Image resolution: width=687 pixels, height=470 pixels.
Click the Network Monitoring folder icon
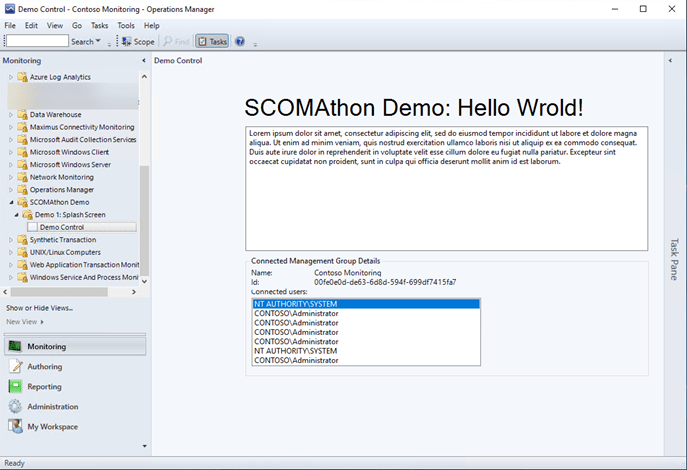click(22, 177)
